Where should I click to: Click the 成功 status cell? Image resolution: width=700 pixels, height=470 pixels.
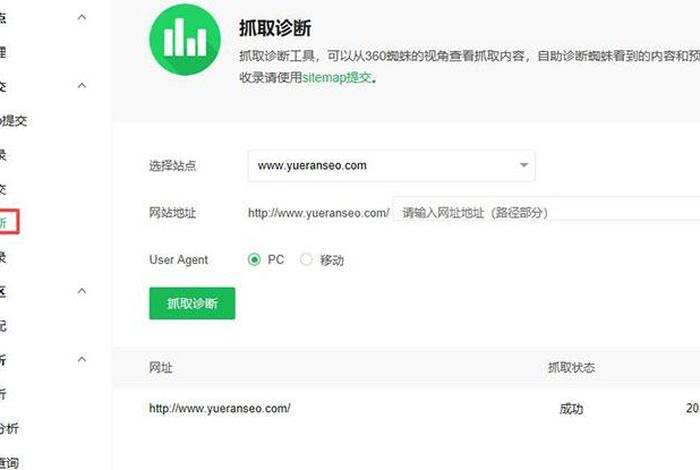(571, 408)
